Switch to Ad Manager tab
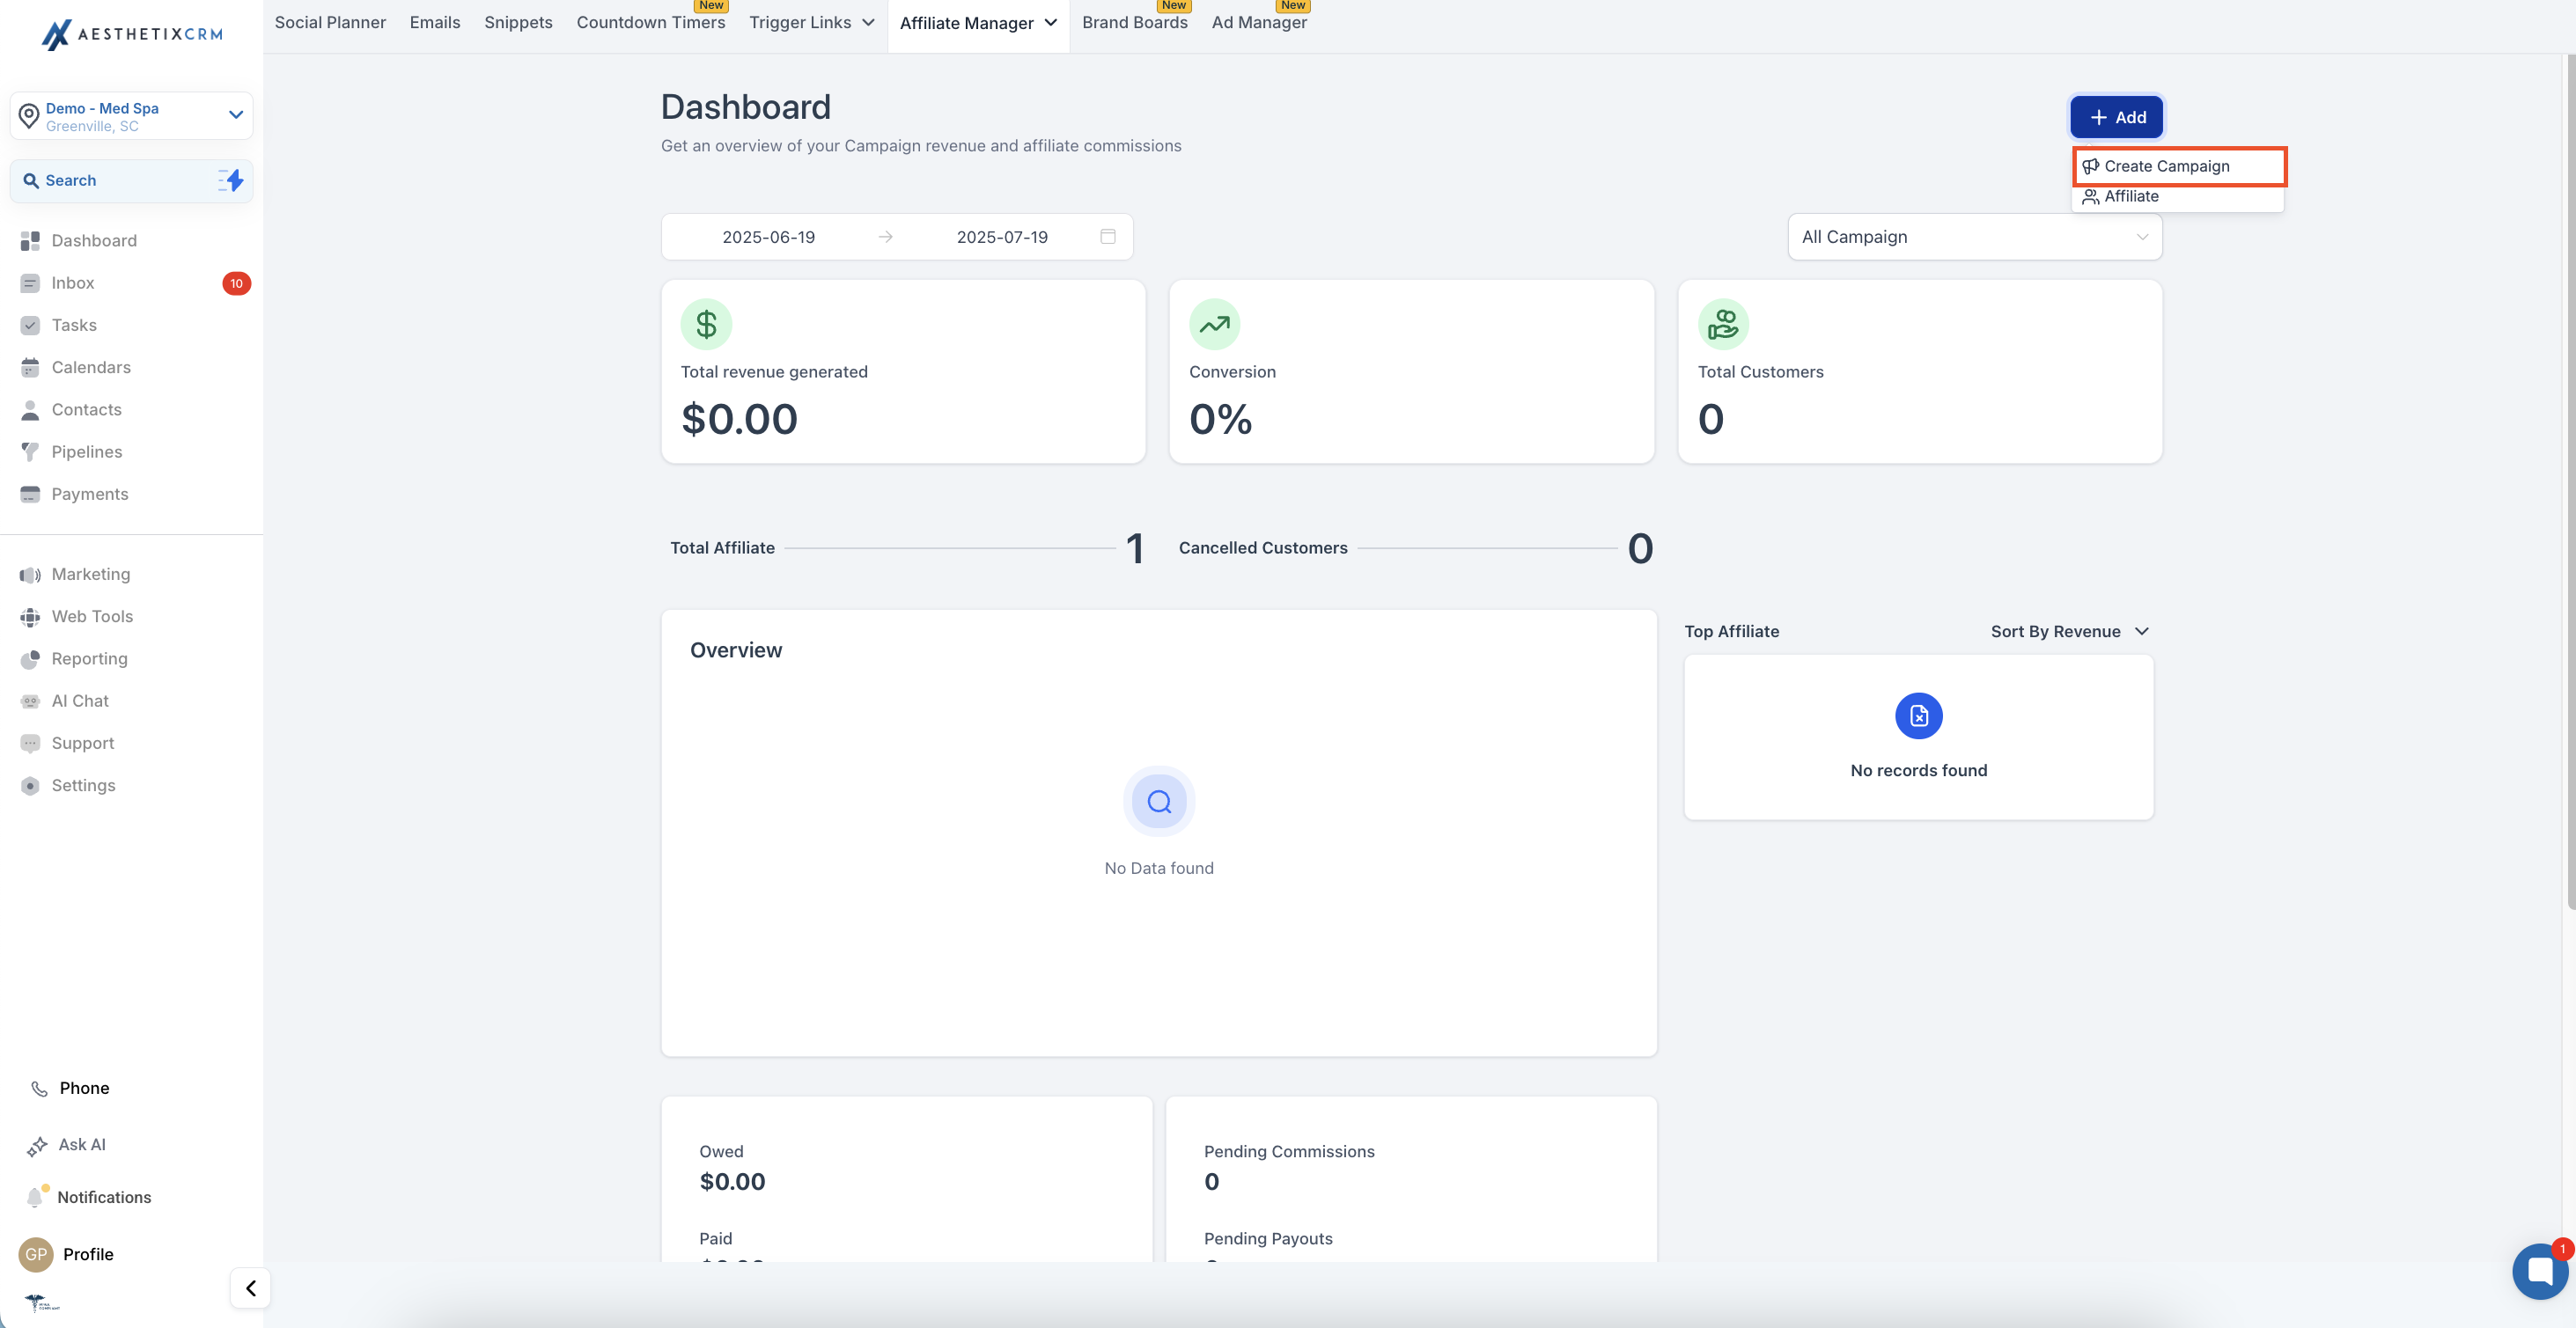The image size is (2576, 1328). click(1259, 23)
